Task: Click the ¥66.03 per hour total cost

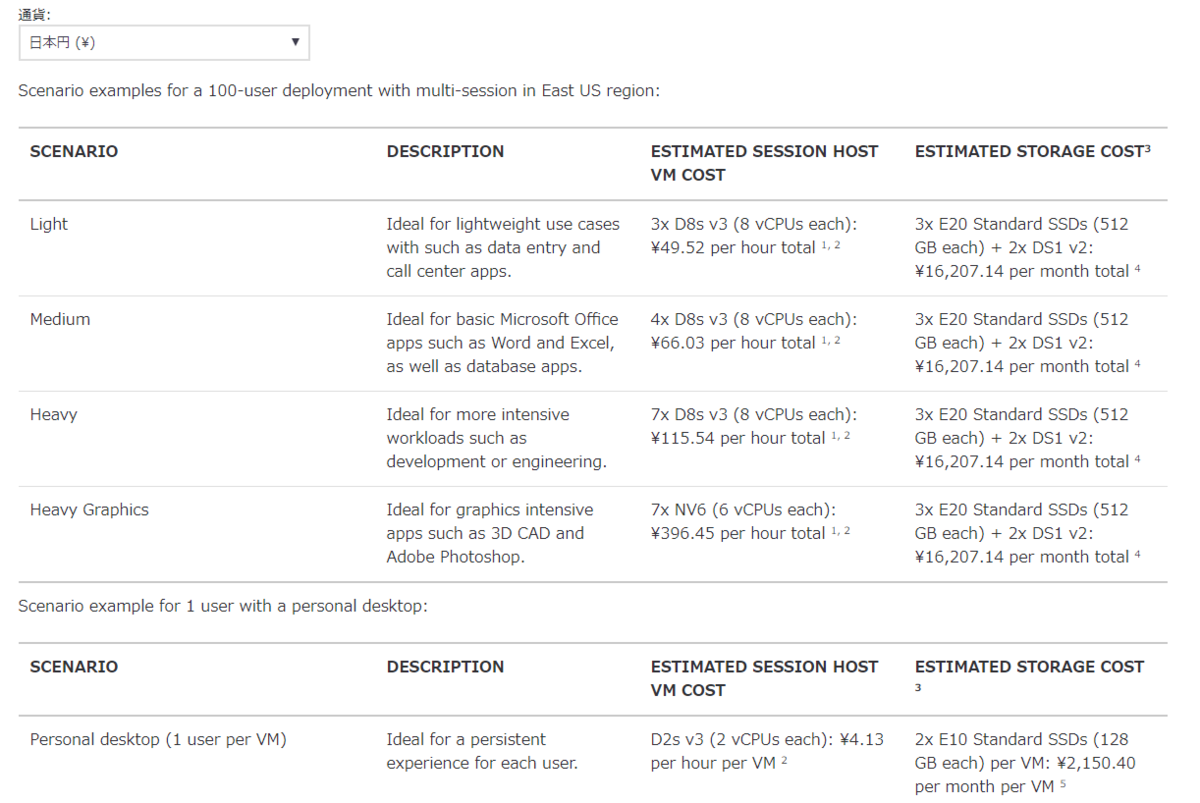Action: point(733,343)
